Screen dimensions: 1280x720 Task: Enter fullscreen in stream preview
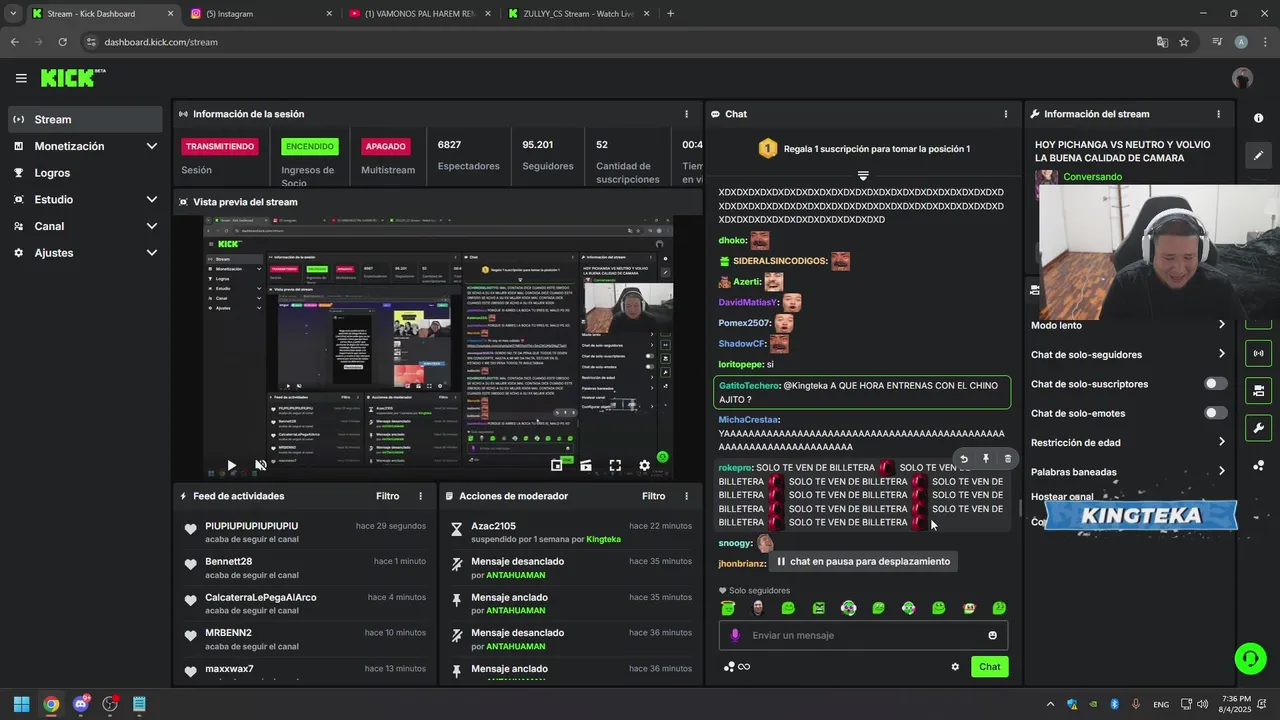[615, 465]
